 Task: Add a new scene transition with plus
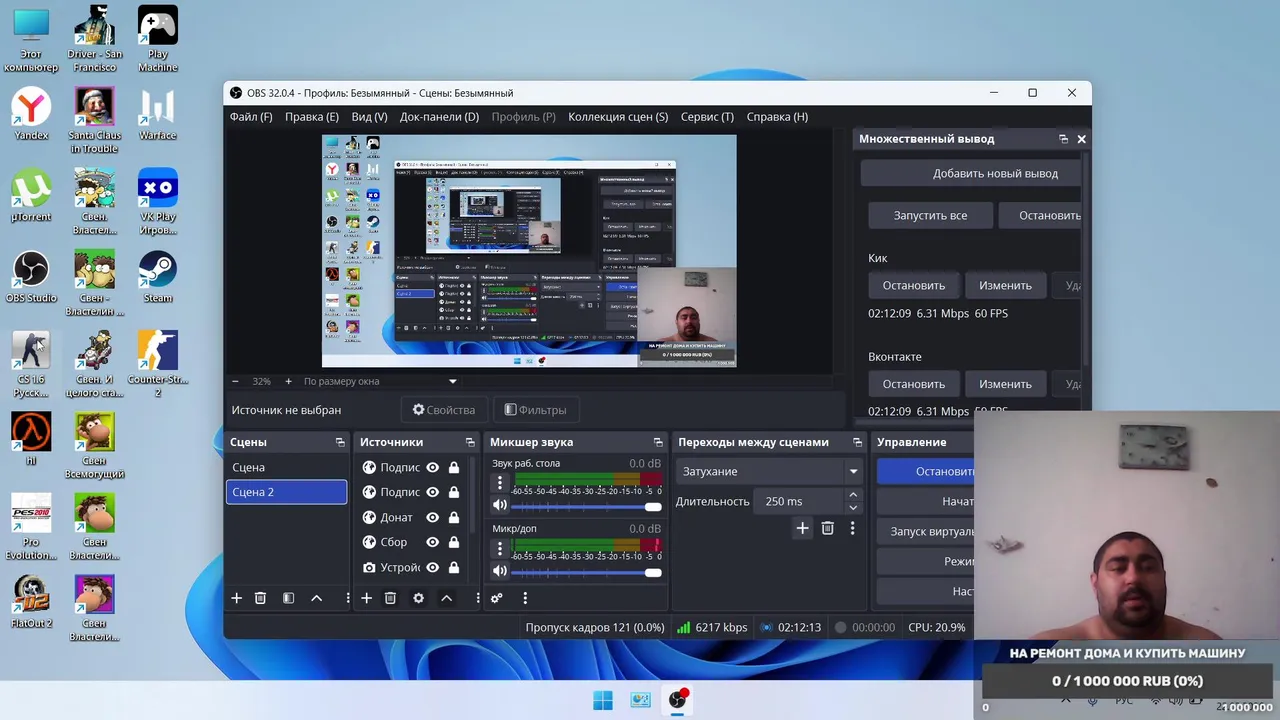pos(802,528)
